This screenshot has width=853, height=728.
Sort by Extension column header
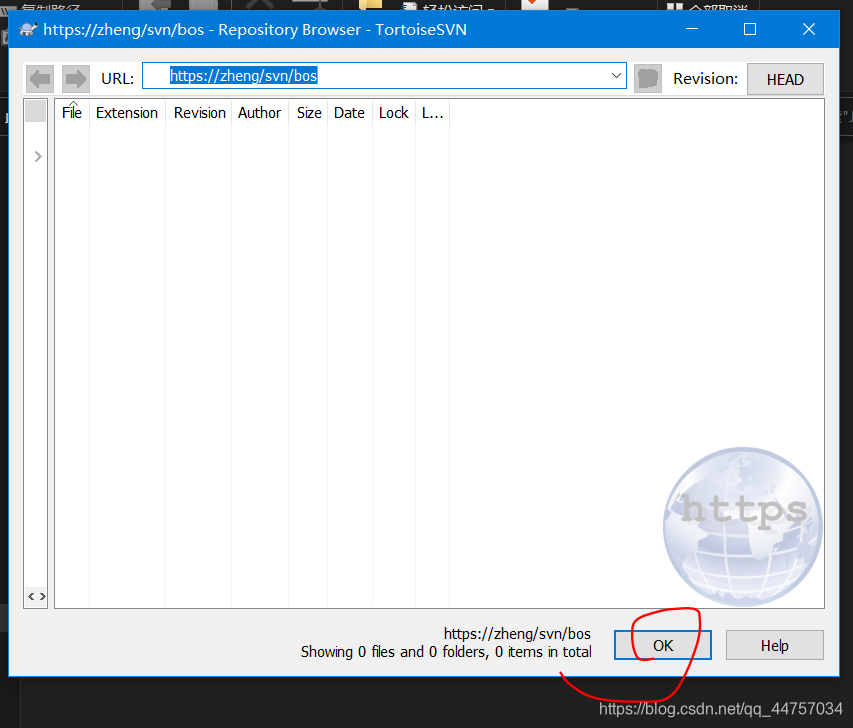[x=127, y=113]
